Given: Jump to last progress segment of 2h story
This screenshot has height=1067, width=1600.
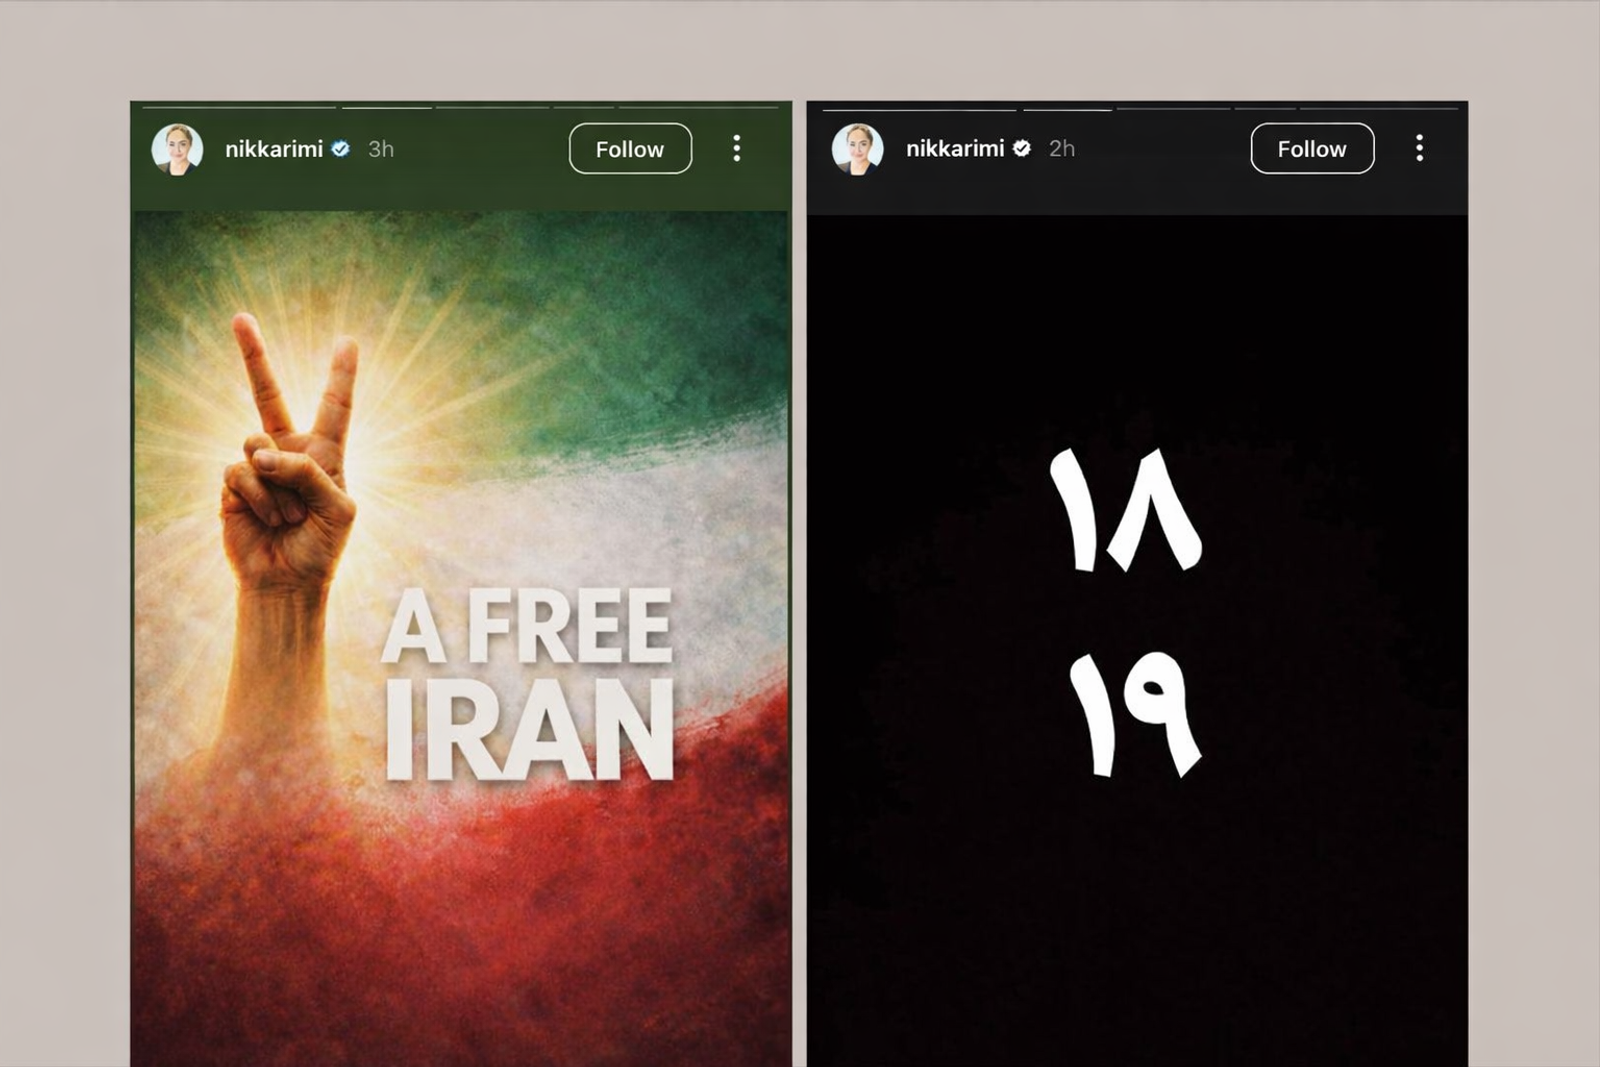Looking at the screenshot, I should coord(1379,108).
